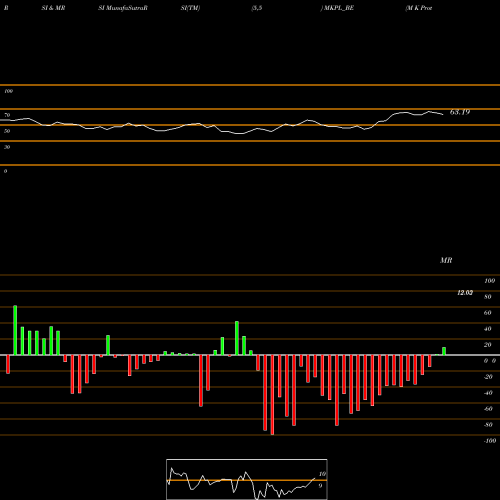Click the RSI axis label 30
Viewport: 500px width, 500px height.
coord(7,147)
